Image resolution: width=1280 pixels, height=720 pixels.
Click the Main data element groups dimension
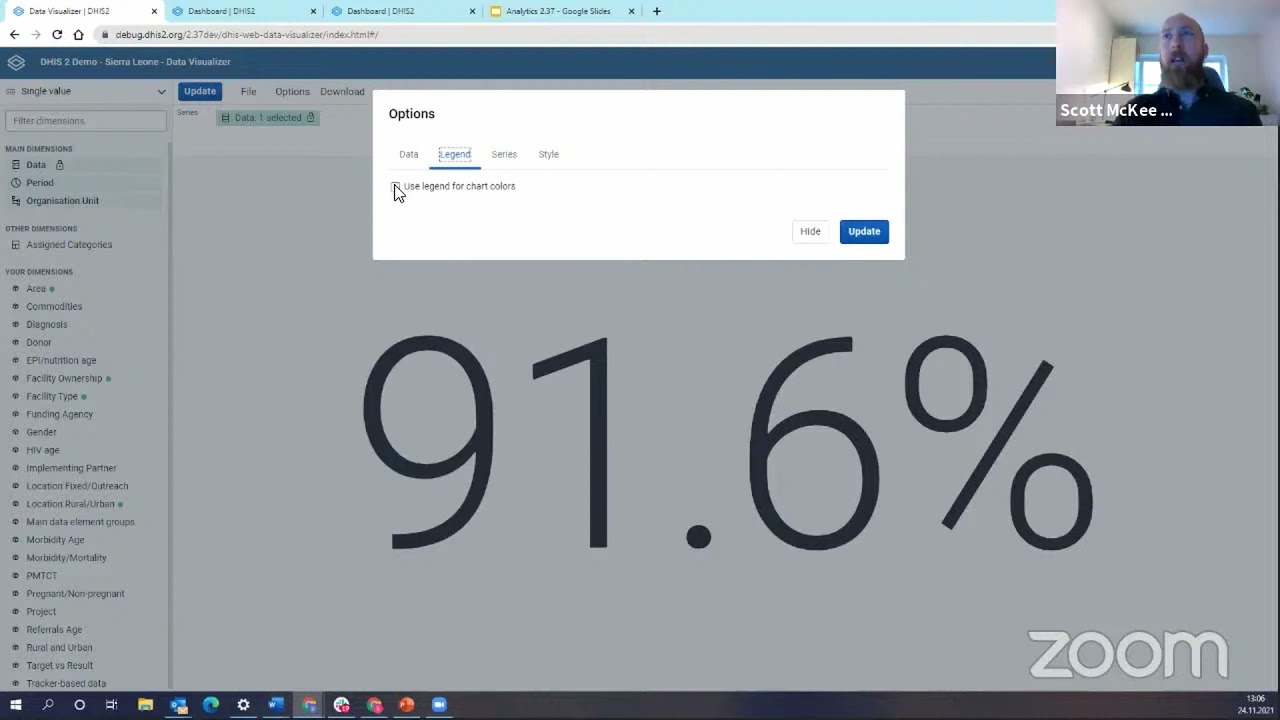[x=80, y=522]
